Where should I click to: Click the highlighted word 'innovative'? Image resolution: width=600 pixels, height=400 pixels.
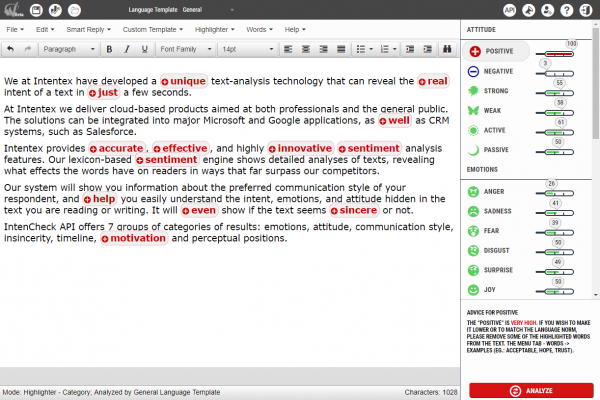coord(301,148)
